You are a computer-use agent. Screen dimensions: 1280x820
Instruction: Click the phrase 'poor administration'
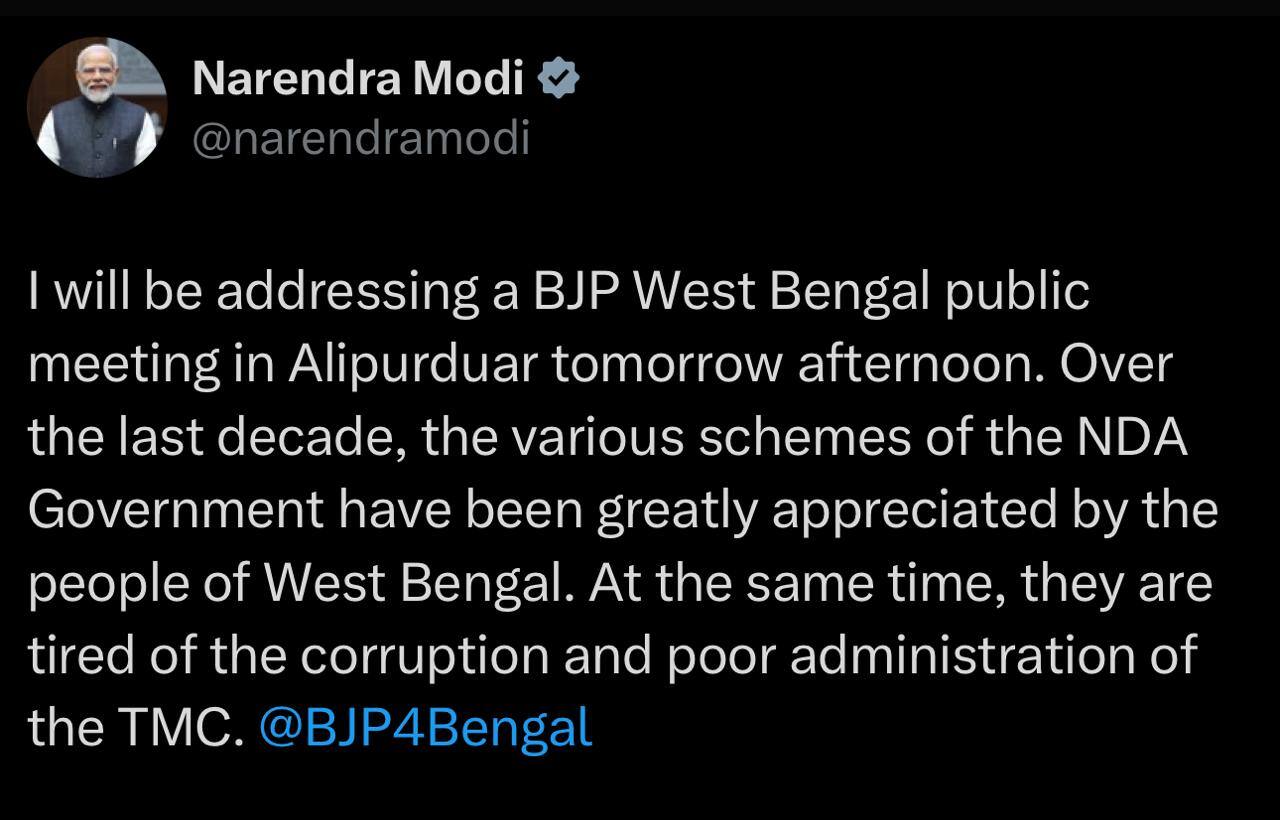pyautogui.click(x=900, y=655)
